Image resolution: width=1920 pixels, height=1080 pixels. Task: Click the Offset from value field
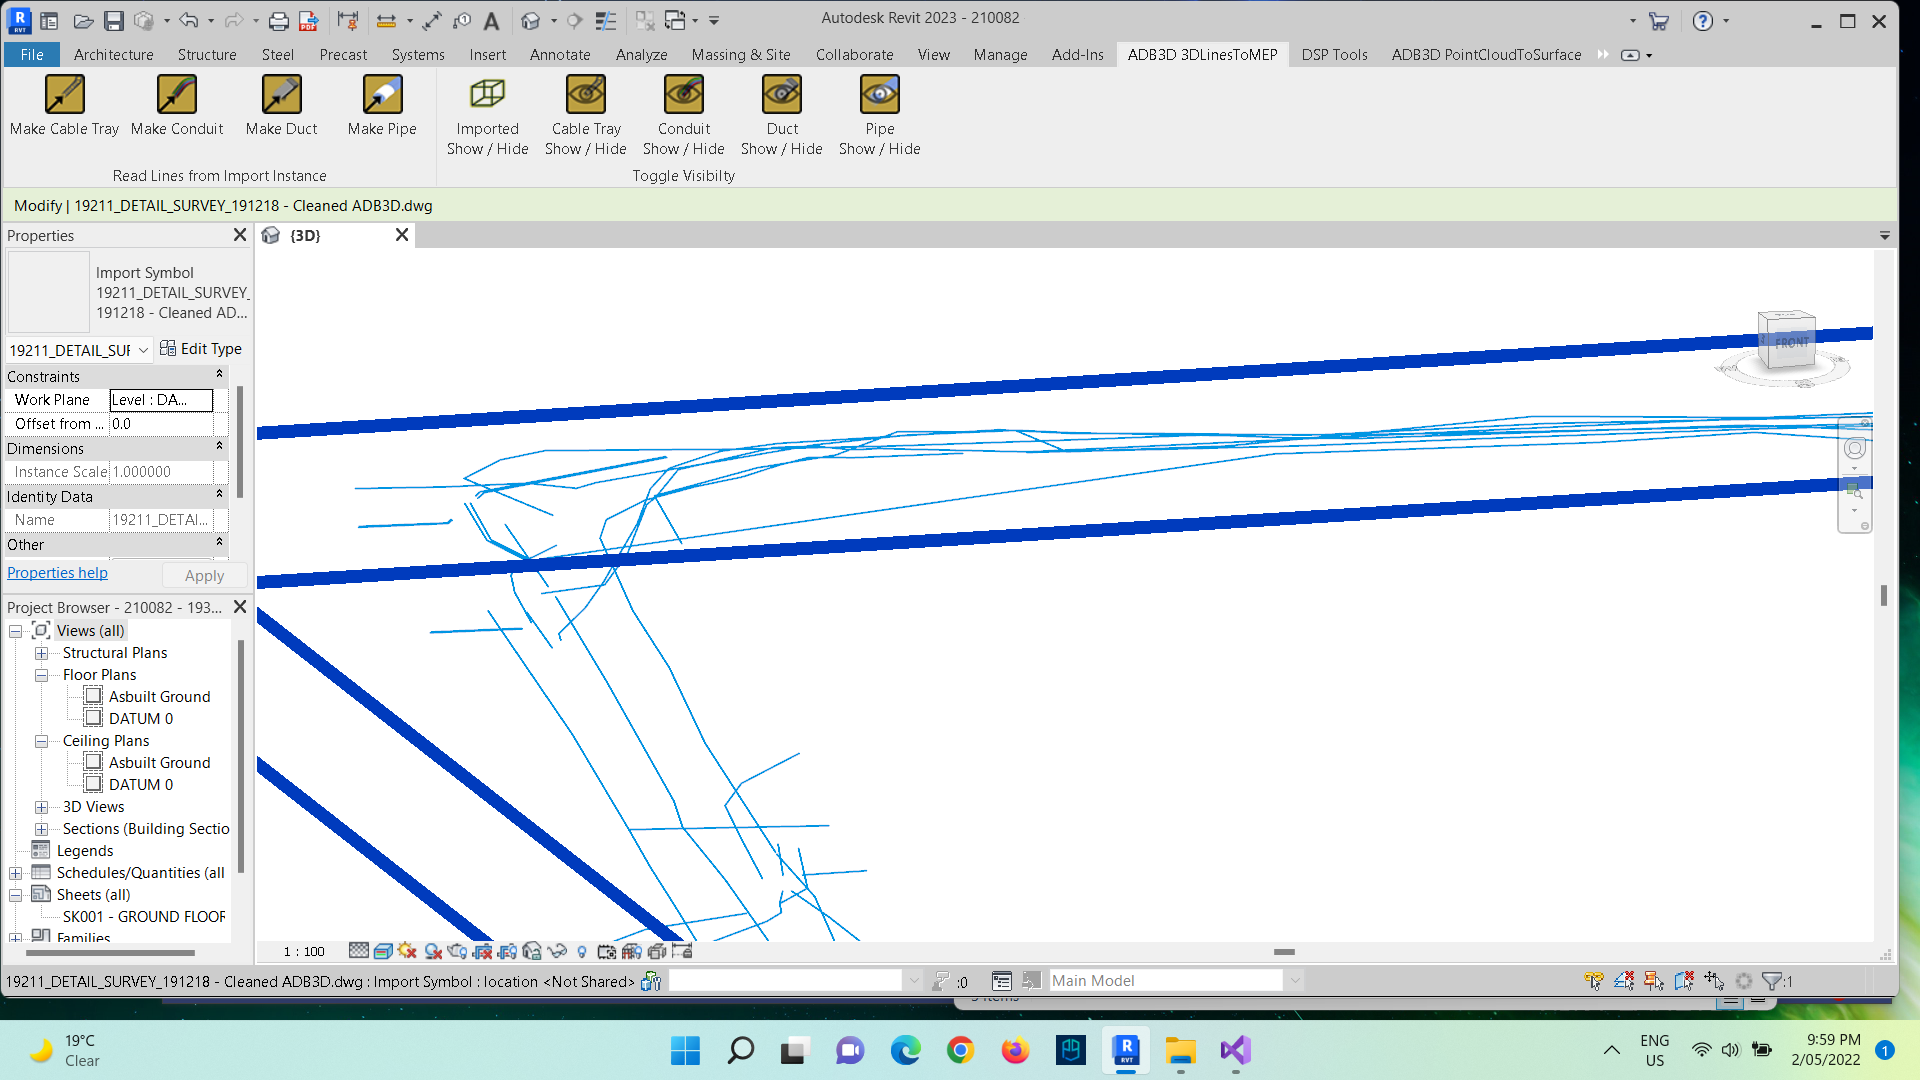click(x=160, y=424)
